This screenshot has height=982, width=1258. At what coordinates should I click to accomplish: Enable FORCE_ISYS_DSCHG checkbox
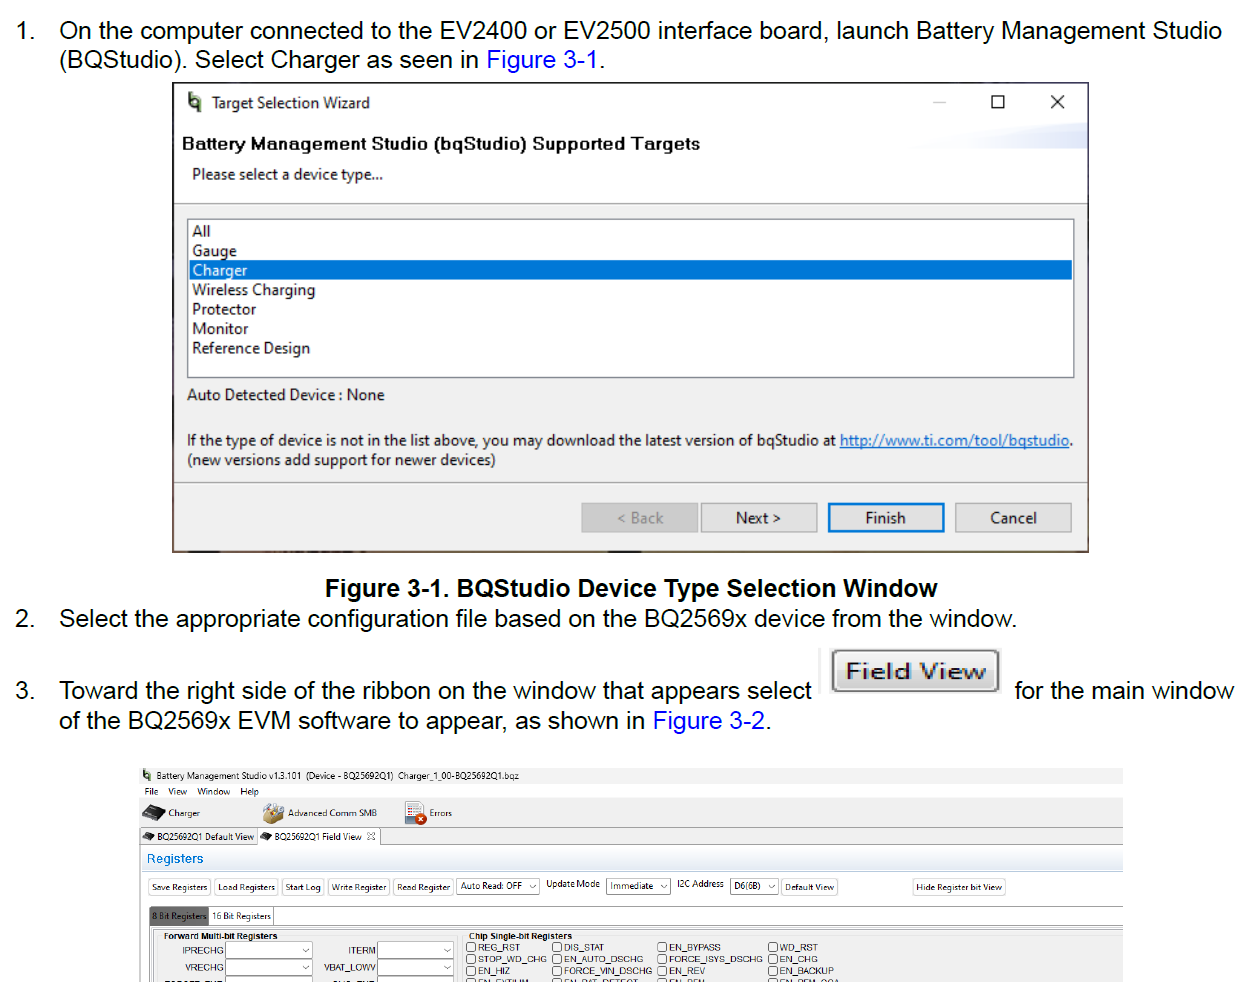662,959
